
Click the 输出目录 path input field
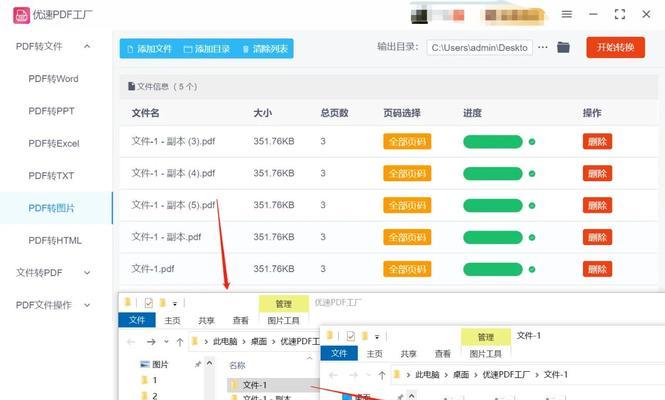[x=480, y=48]
